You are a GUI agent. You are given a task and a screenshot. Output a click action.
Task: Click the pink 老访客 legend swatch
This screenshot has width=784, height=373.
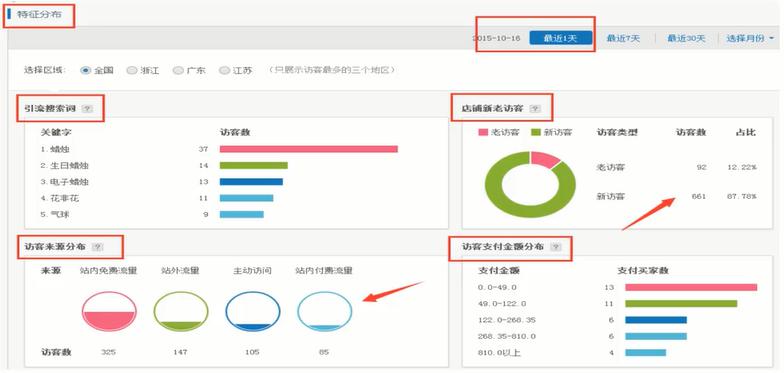pos(483,132)
